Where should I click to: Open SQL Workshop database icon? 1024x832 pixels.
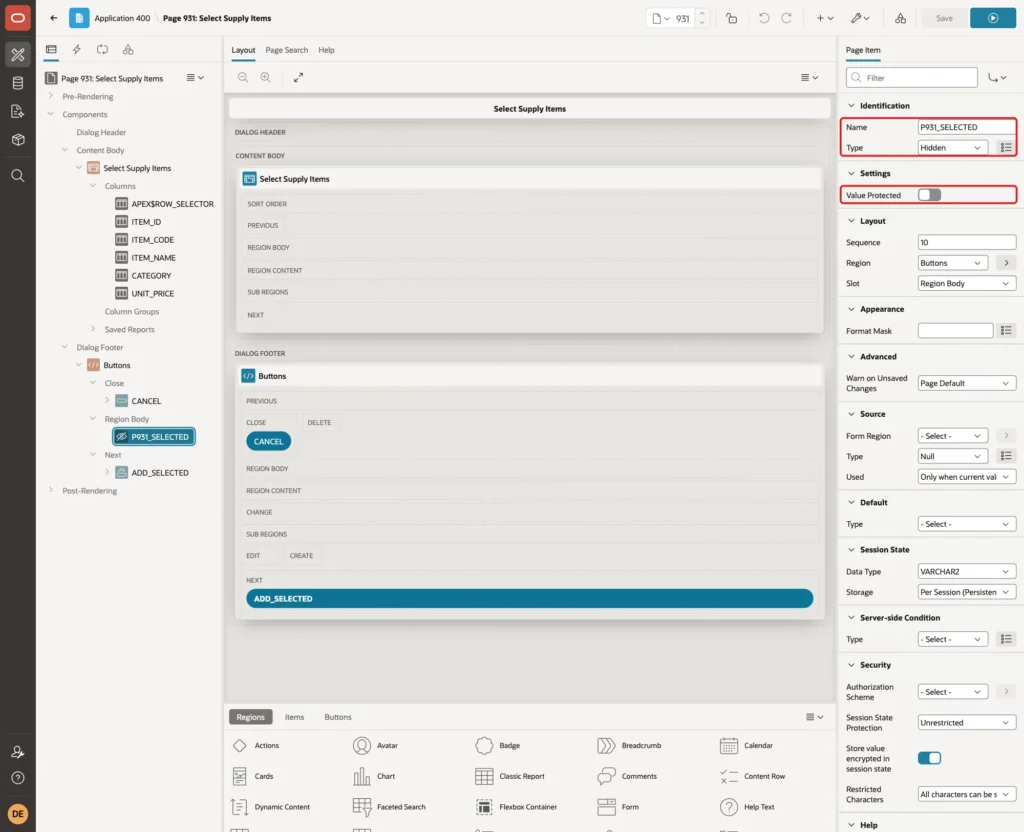(x=18, y=83)
